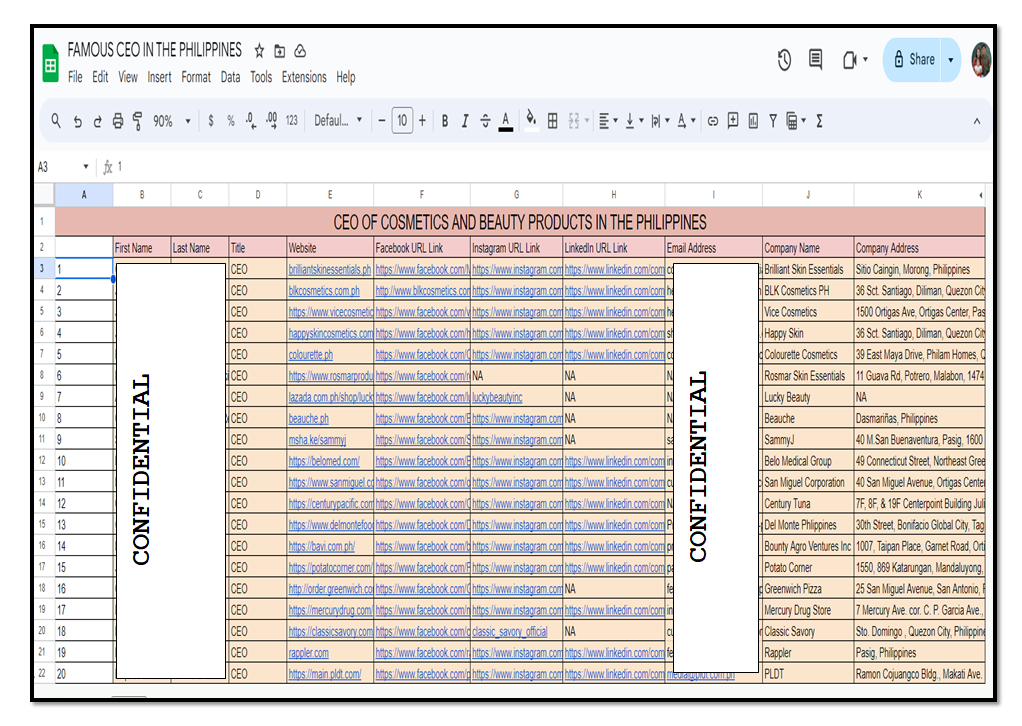Screen dimensions: 1022x726
Task: Activate the paint format tool
Action: coord(138,121)
